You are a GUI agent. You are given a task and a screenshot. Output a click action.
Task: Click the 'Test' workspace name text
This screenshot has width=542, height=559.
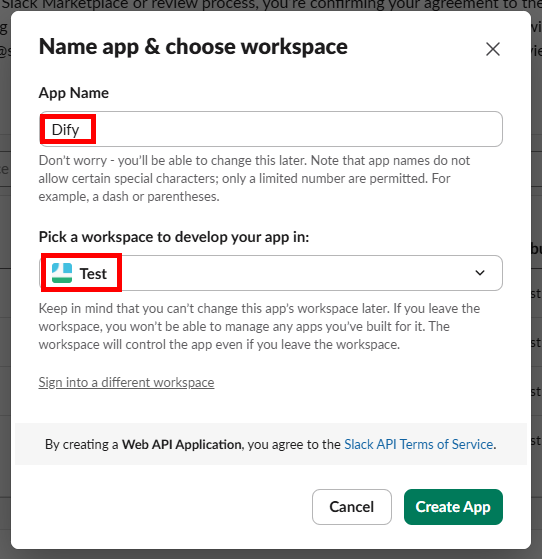click(93, 274)
